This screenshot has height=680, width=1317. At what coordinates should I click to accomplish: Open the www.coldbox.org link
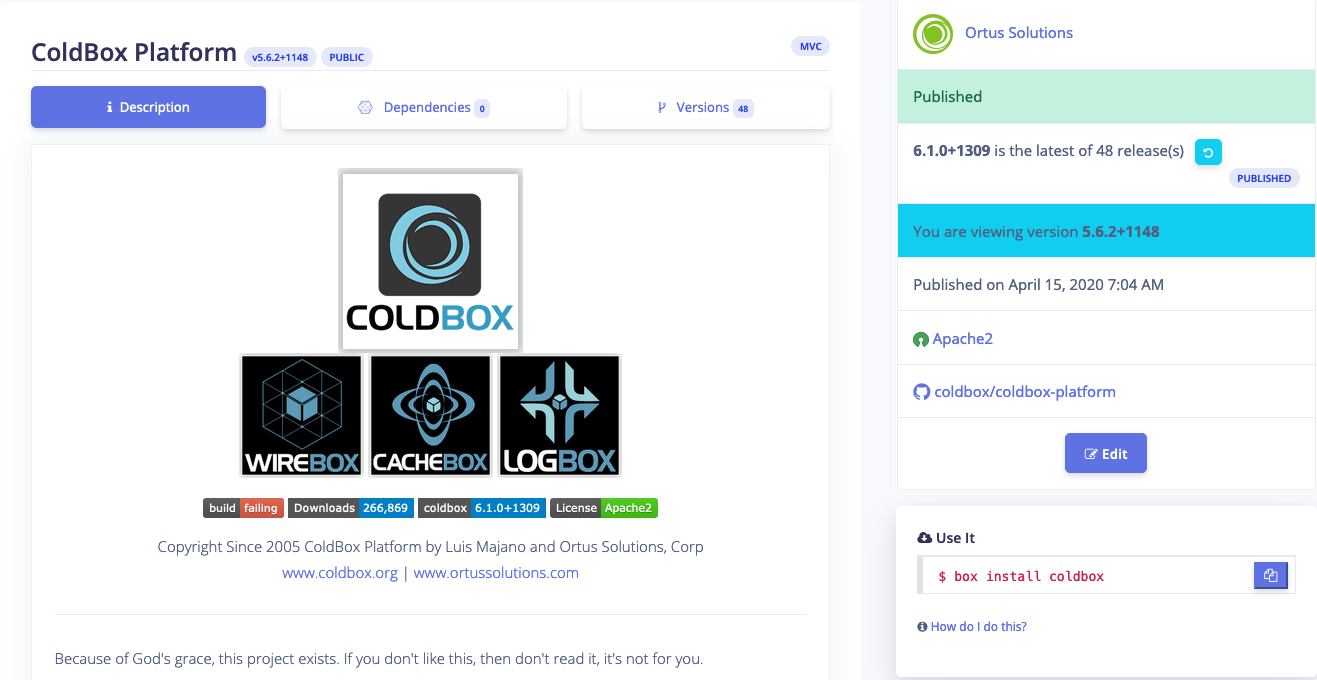point(340,573)
